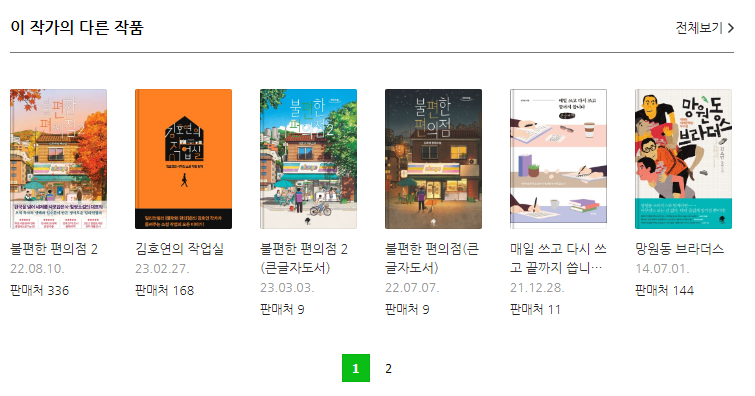Viewport: 755px width, 396px height.
Task: Click the 망원동 브라더스 title link
Action: click(x=679, y=249)
